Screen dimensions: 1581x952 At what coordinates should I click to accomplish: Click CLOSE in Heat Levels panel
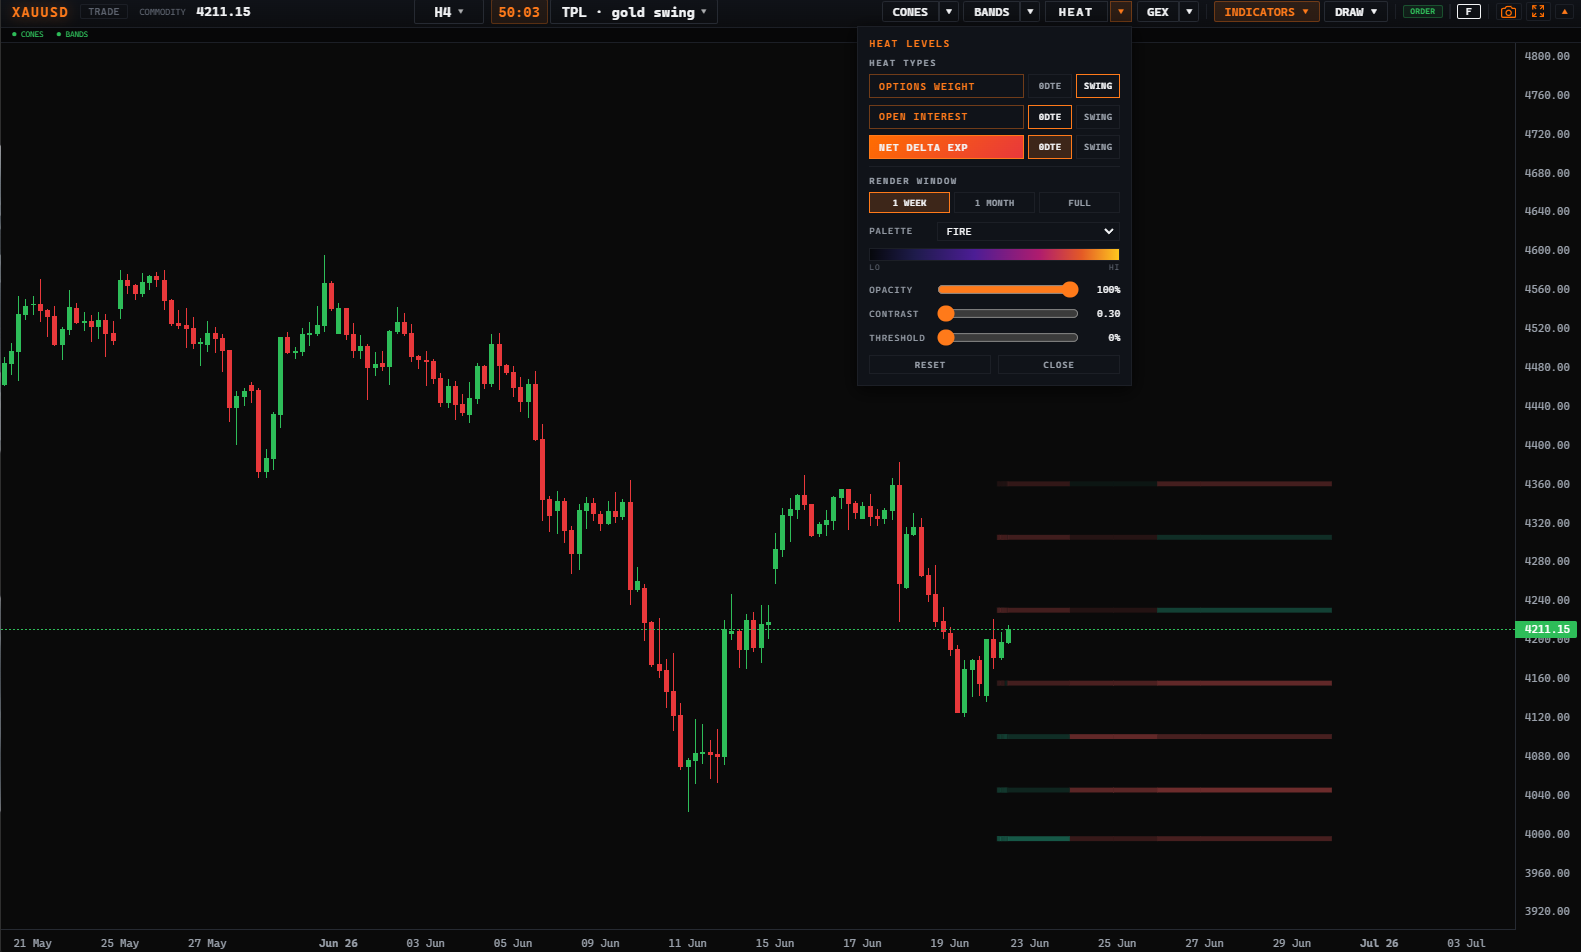coord(1059,365)
